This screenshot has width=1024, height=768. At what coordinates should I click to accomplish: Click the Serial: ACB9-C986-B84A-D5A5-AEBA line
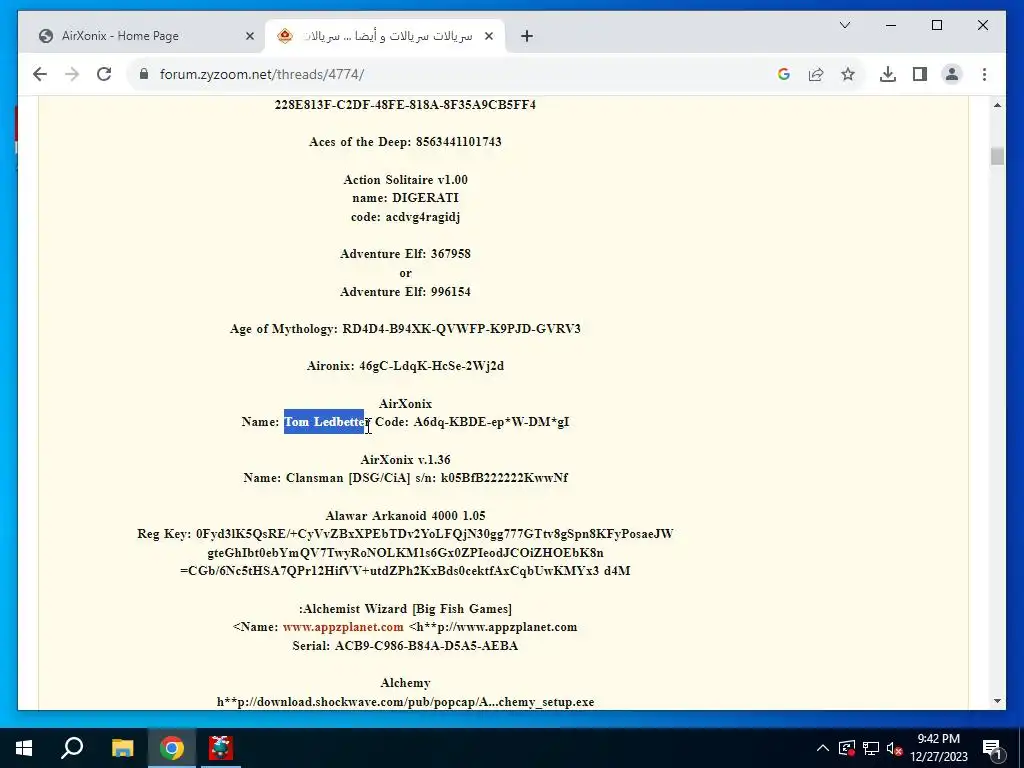click(405, 646)
